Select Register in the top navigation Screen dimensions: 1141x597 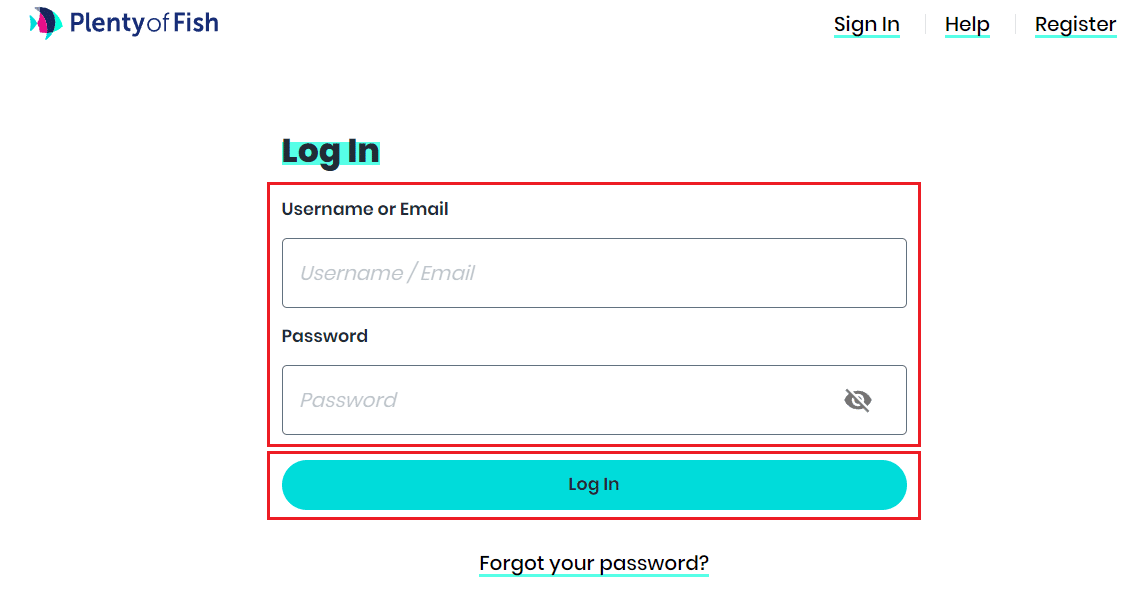(x=1075, y=24)
